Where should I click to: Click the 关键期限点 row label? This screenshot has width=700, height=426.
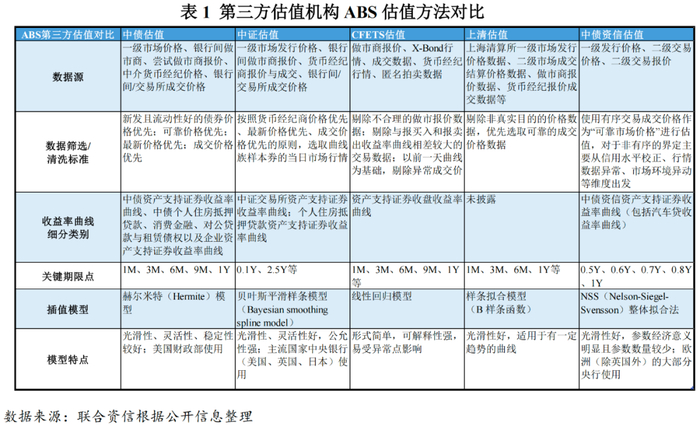pos(68,276)
